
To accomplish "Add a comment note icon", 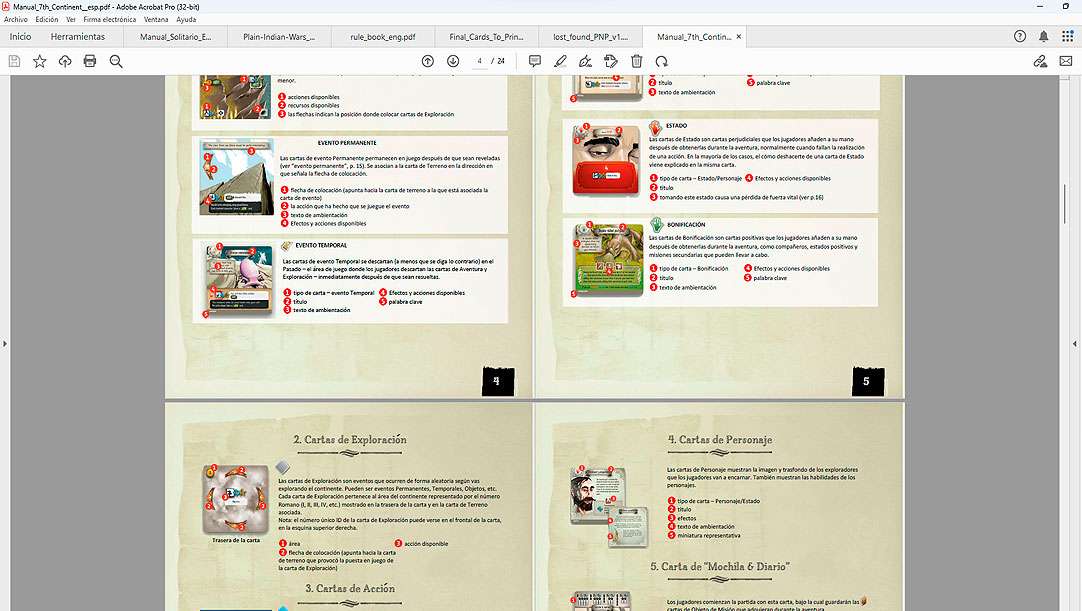I will [535, 61].
